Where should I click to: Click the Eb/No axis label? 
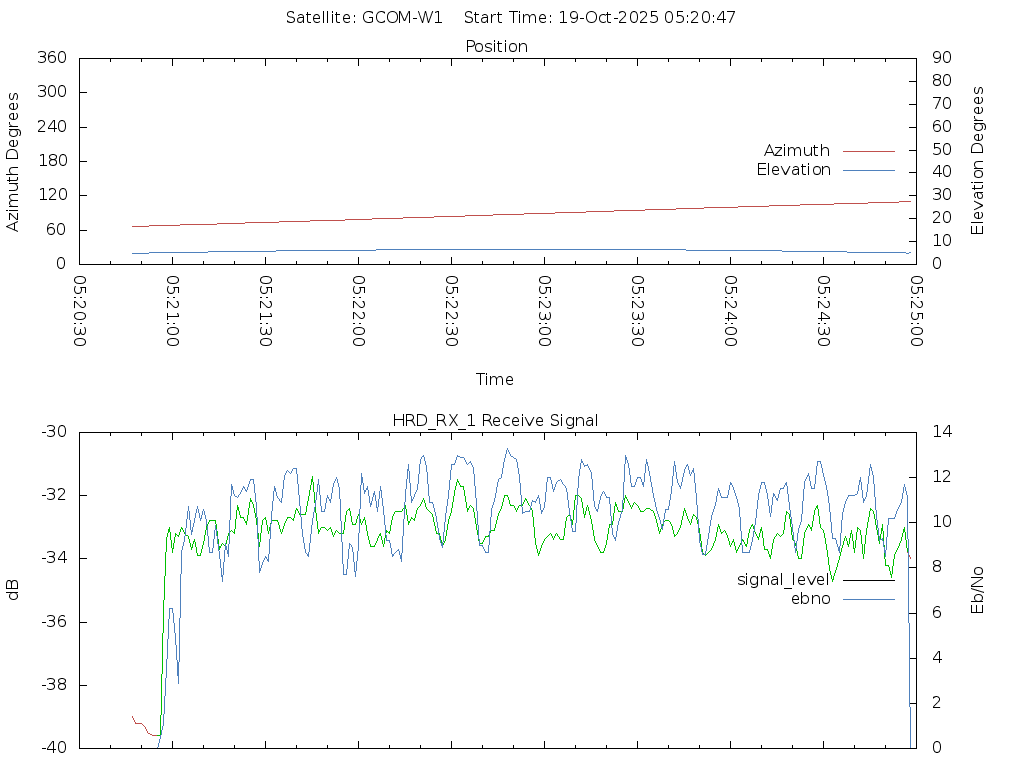pos(978,590)
